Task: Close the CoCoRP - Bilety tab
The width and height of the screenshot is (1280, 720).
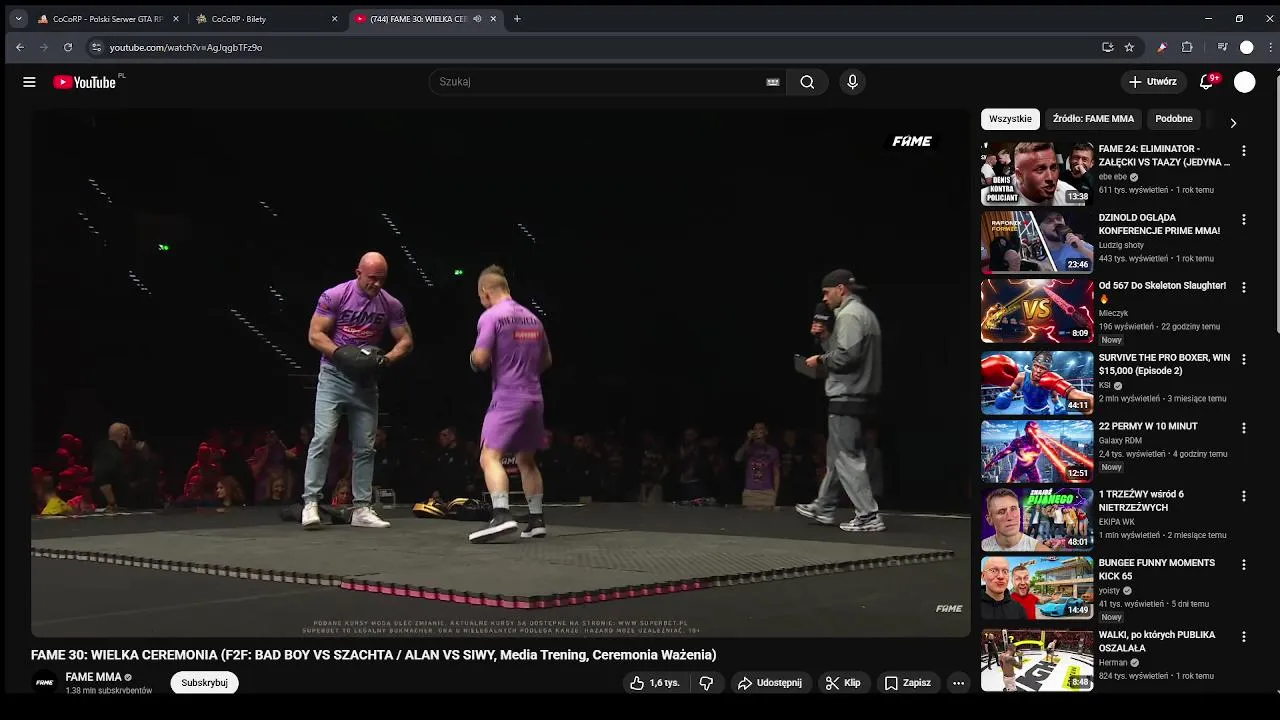Action: 334,19
